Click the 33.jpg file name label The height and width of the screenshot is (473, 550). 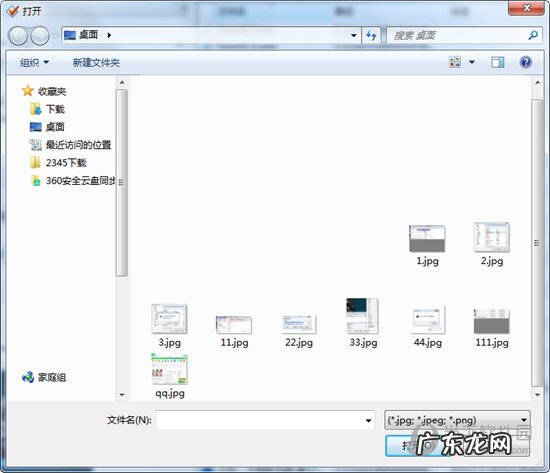click(363, 342)
